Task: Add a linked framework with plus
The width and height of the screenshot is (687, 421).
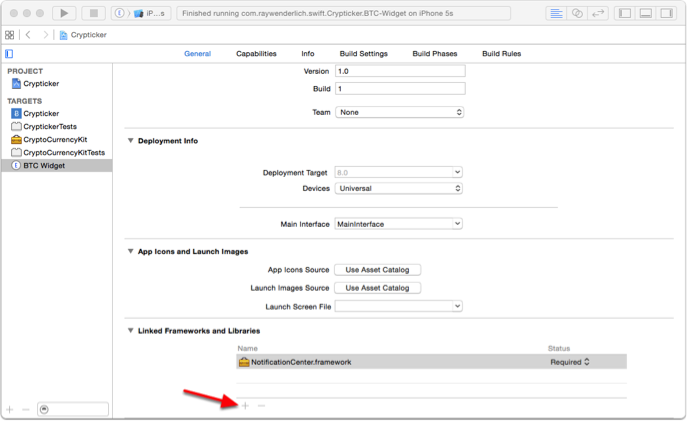Action: pos(245,406)
